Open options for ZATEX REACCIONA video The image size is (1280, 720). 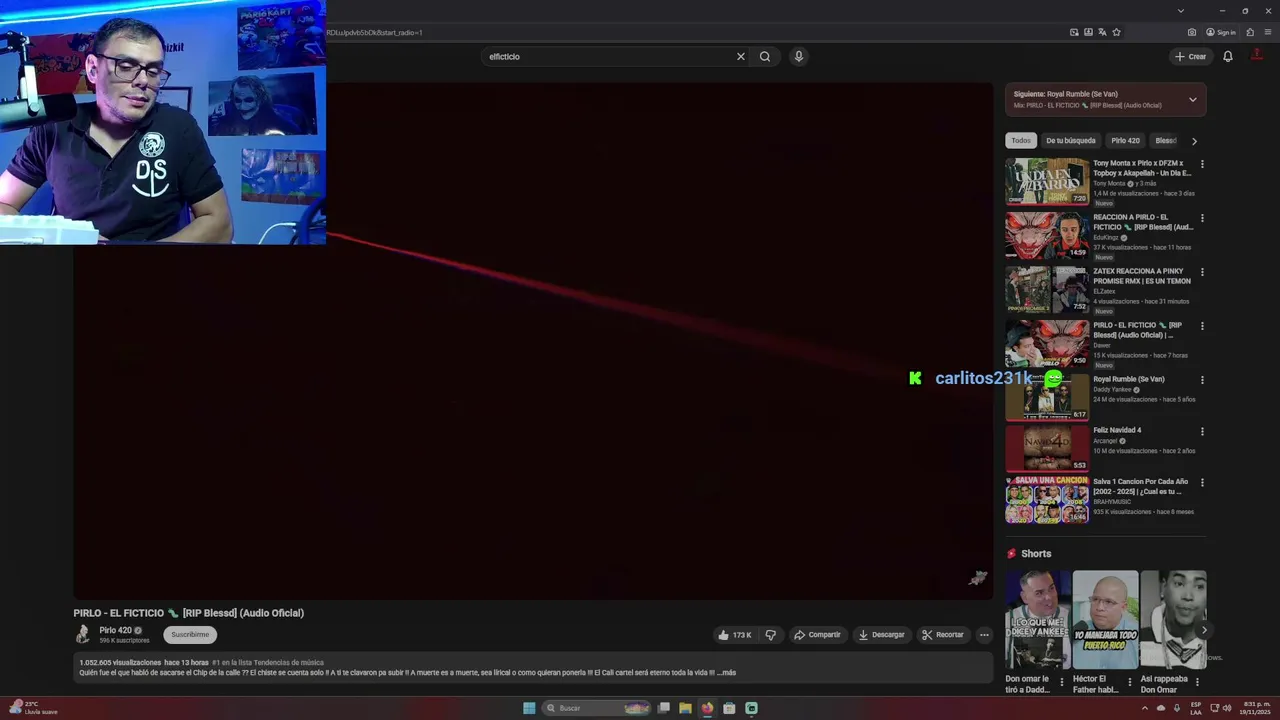1202,272
